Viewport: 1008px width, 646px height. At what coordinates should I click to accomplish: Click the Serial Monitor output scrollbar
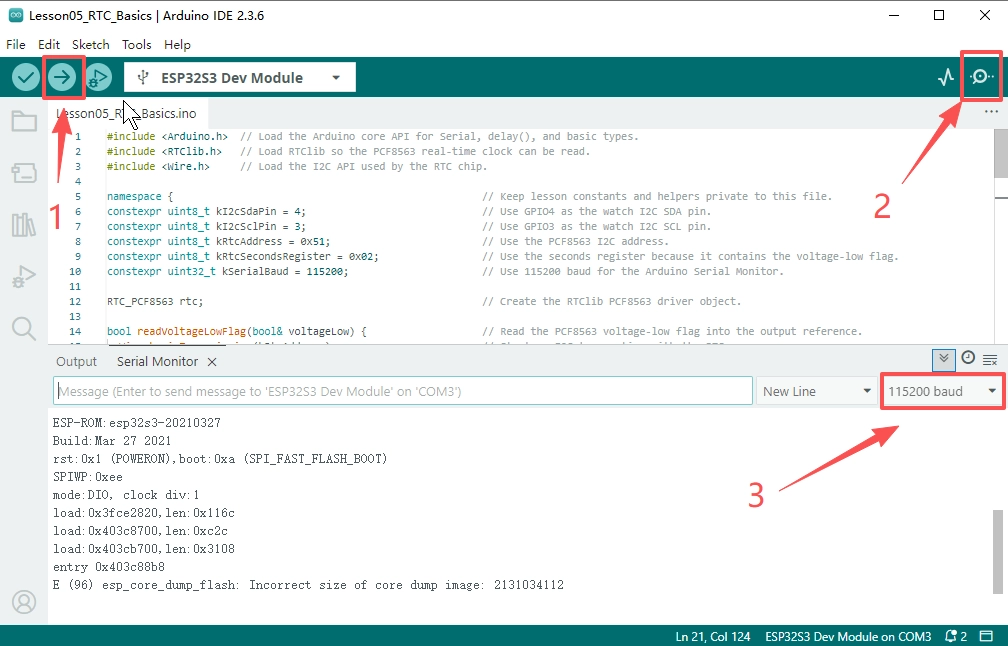998,552
